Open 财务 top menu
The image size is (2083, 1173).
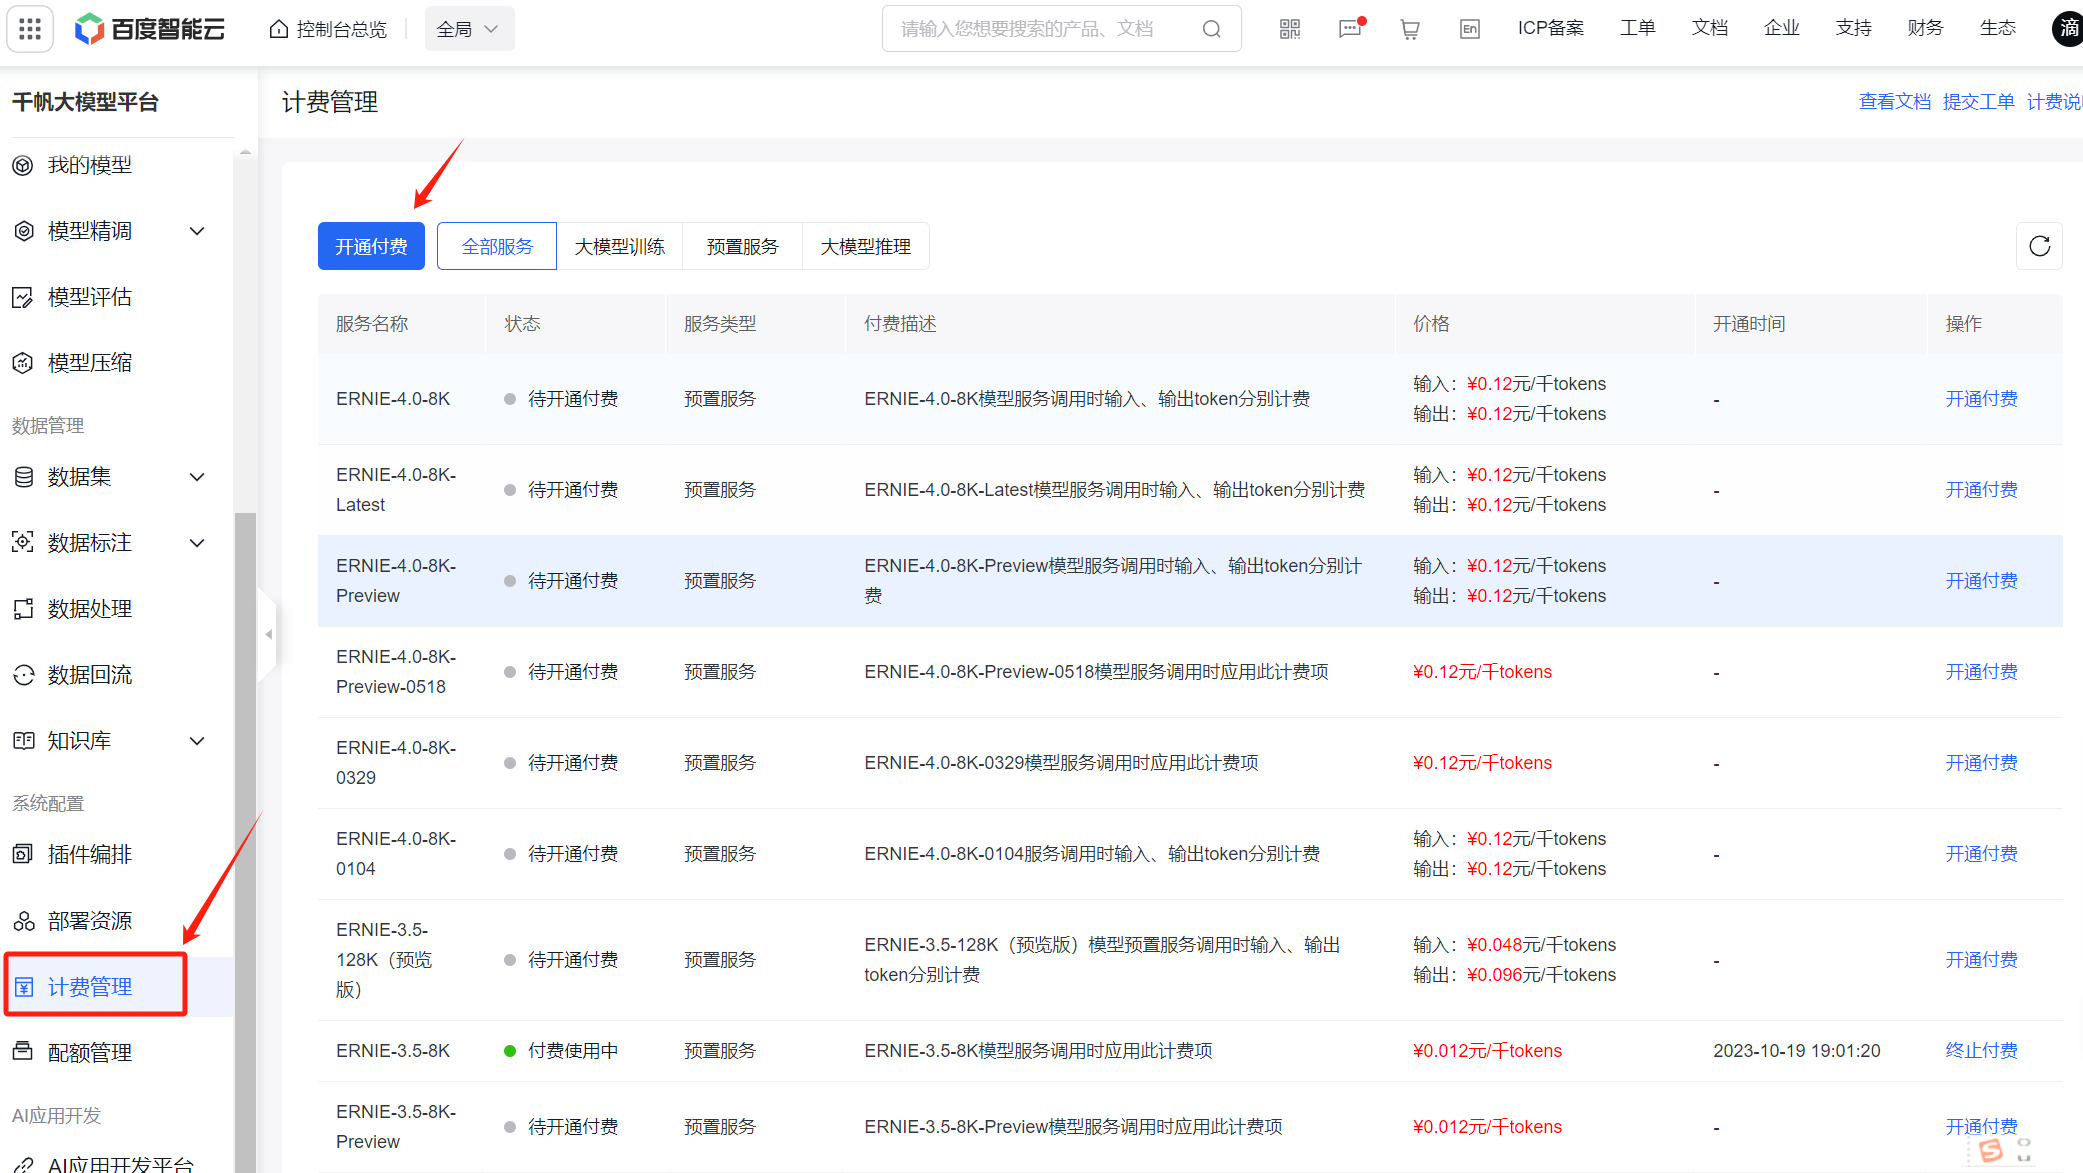coord(1926,28)
